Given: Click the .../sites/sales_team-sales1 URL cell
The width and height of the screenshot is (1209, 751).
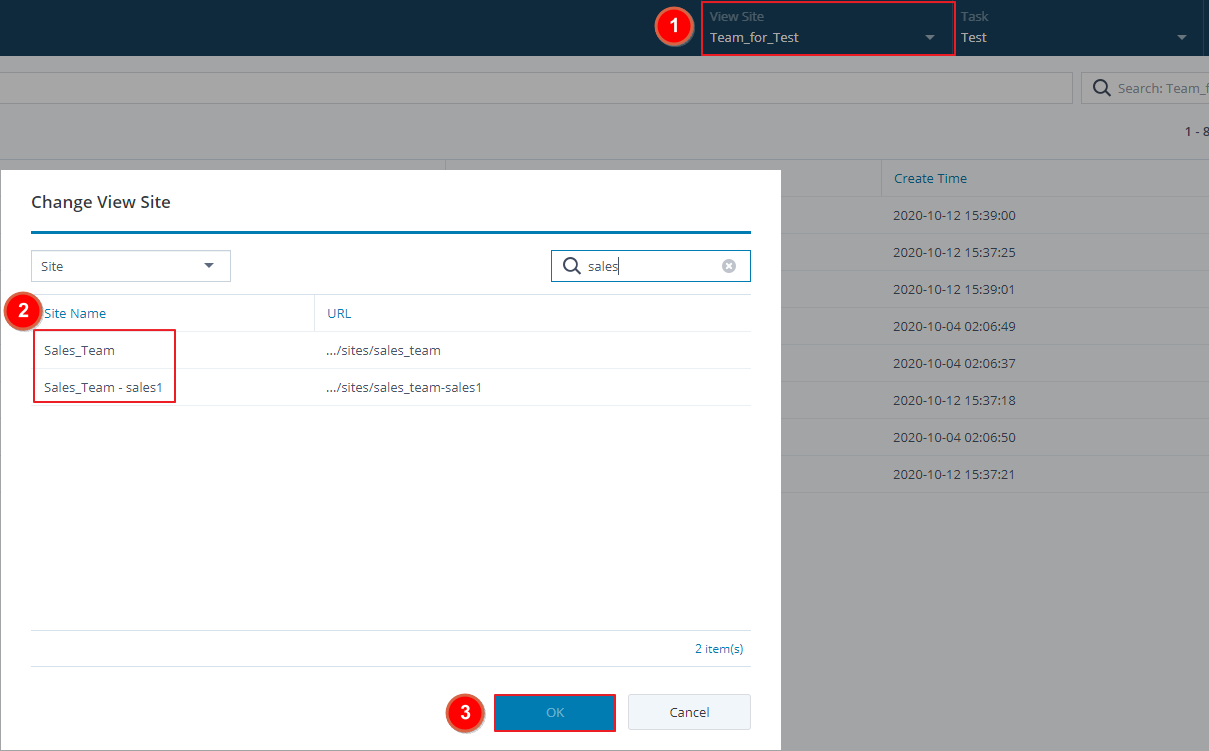Looking at the screenshot, I should 404,387.
